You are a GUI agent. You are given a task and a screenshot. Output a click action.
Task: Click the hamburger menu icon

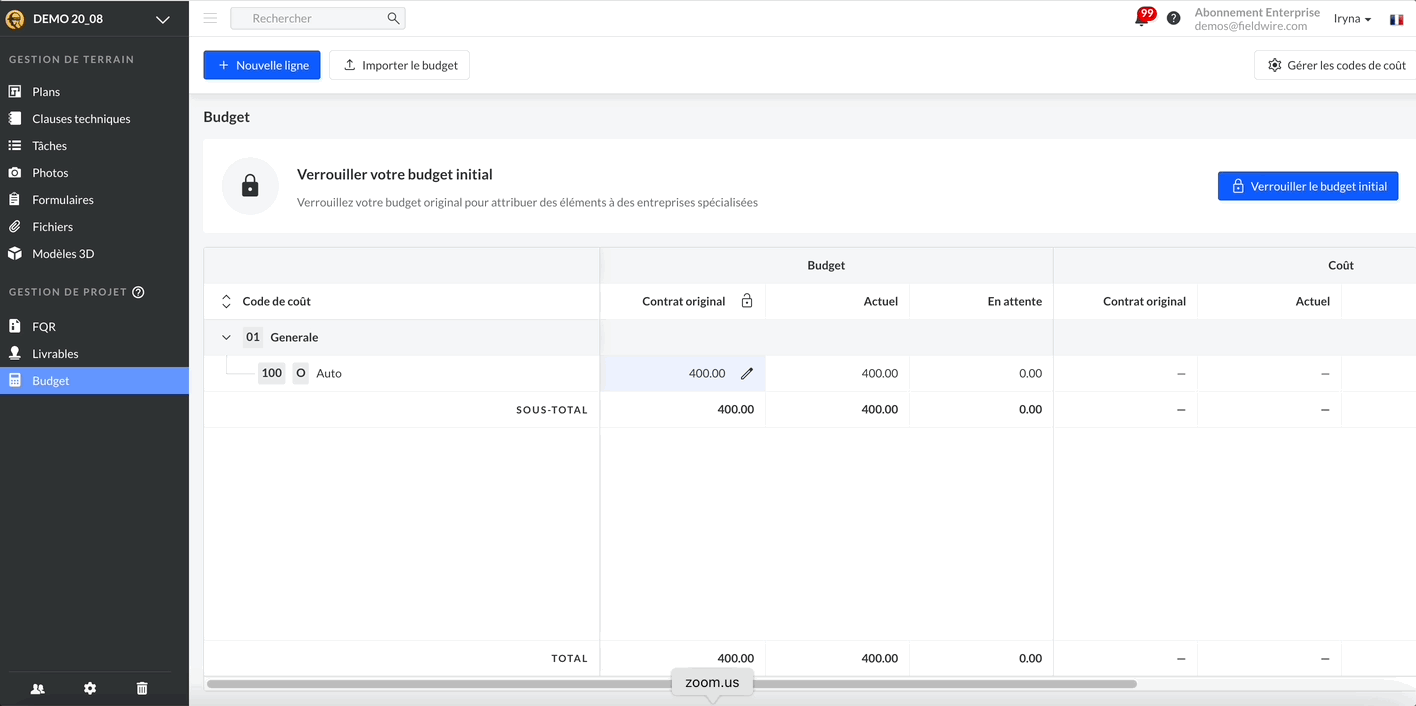point(210,18)
